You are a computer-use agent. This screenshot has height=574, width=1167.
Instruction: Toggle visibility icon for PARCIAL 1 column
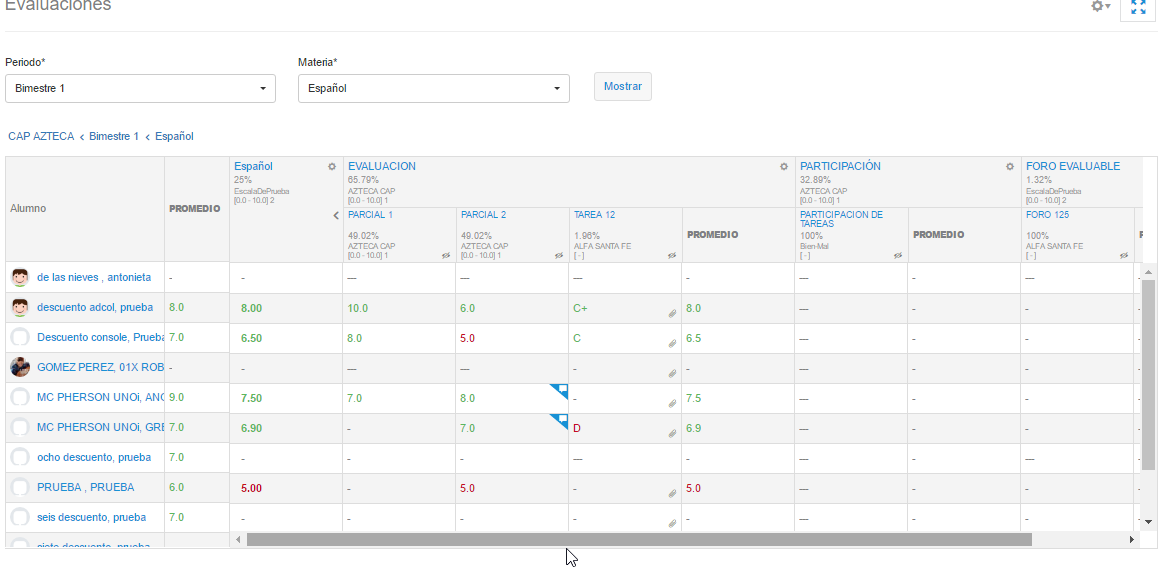[446, 256]
